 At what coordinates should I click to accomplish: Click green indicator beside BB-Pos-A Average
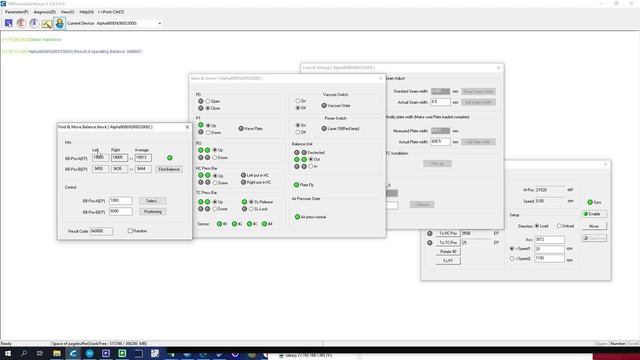[170, 158]
